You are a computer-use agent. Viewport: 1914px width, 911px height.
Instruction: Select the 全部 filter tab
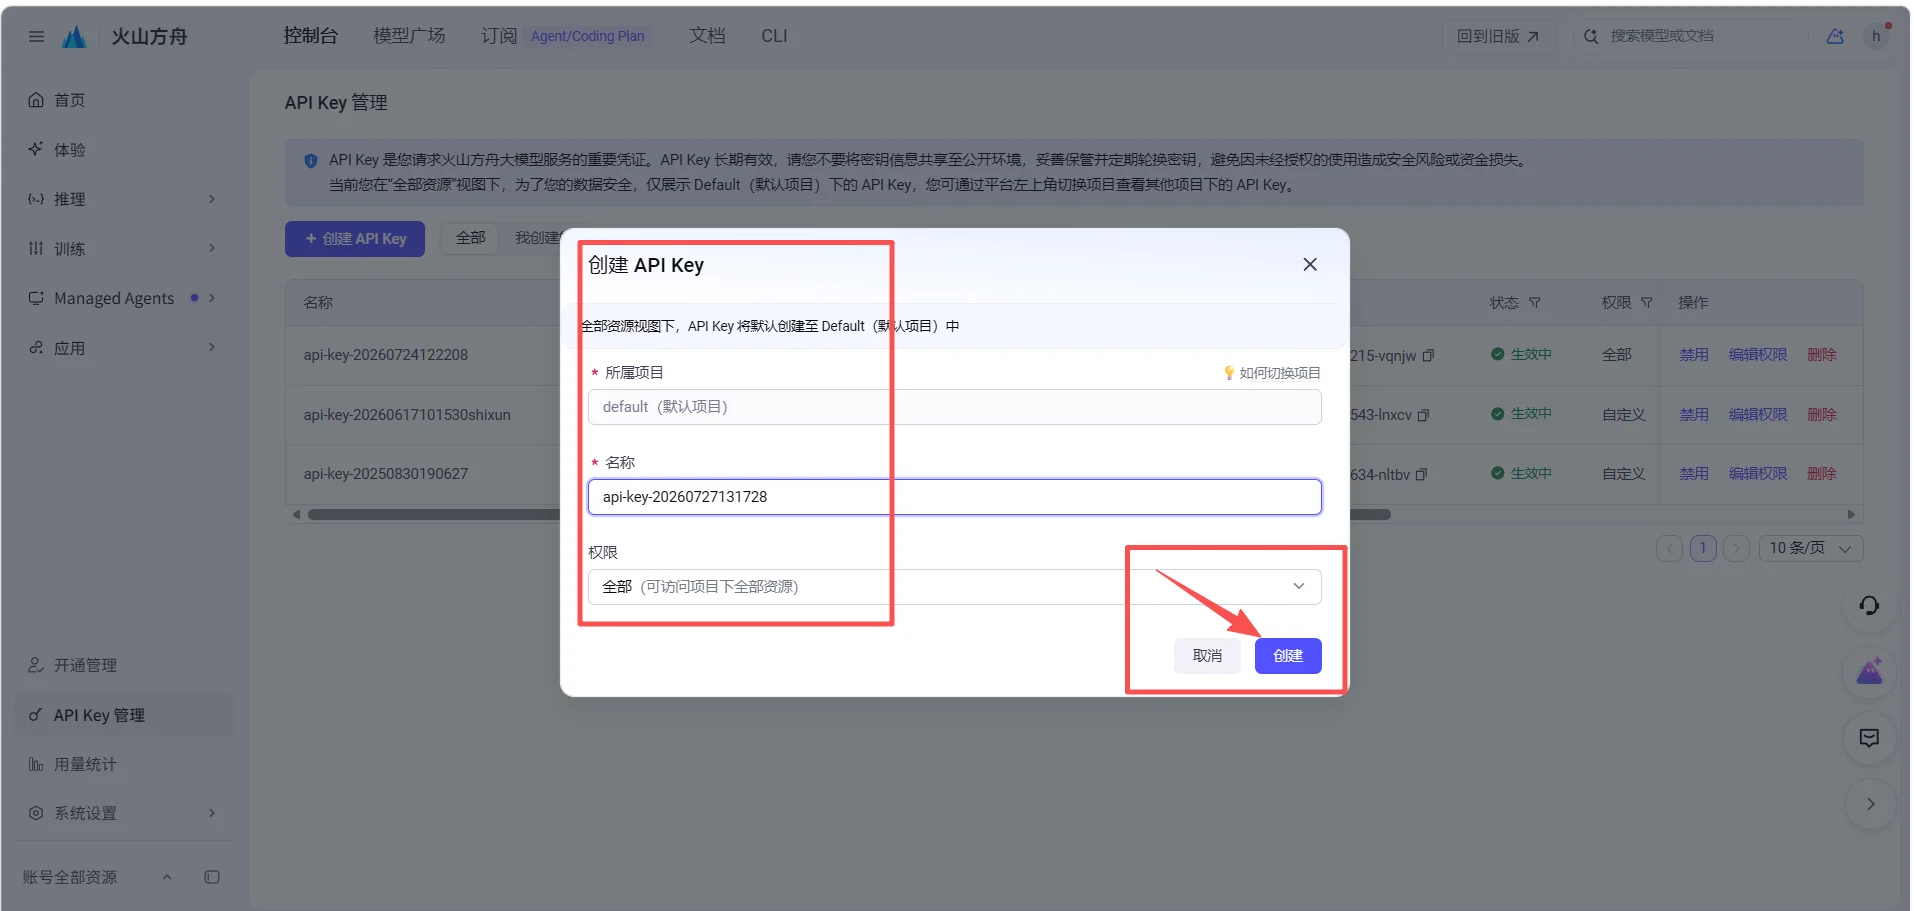pos(470,238)
